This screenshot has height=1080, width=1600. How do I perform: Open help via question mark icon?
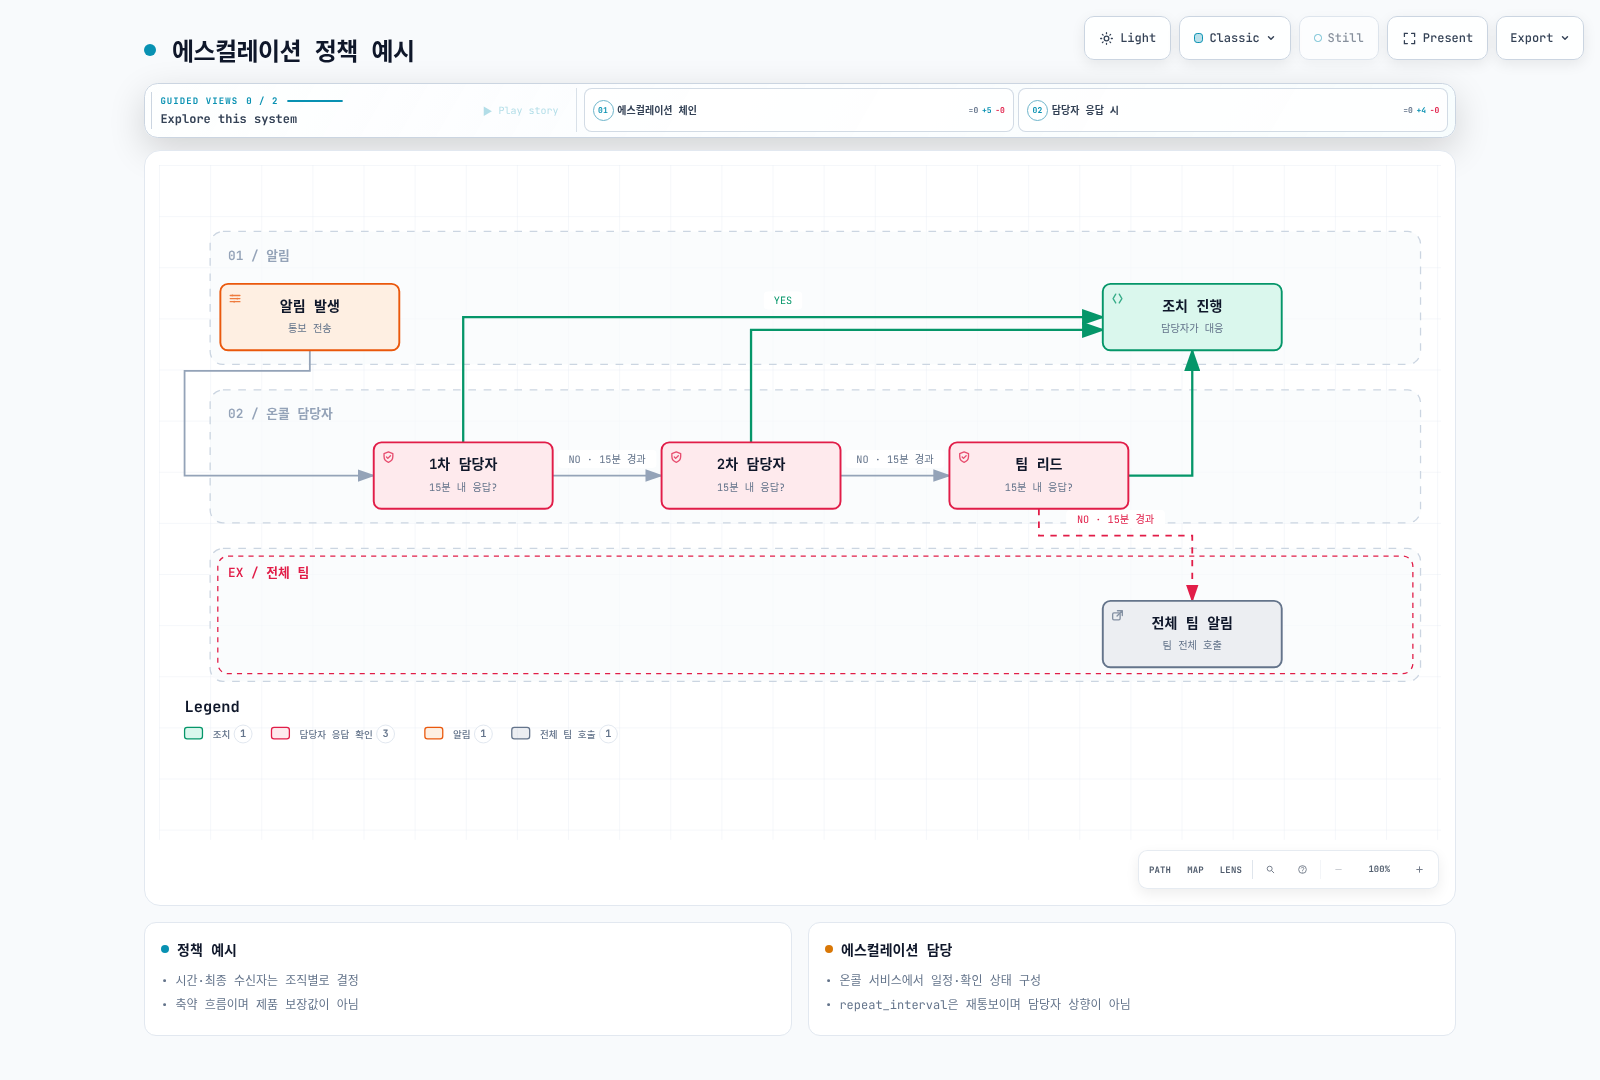tap(1302, 870)
